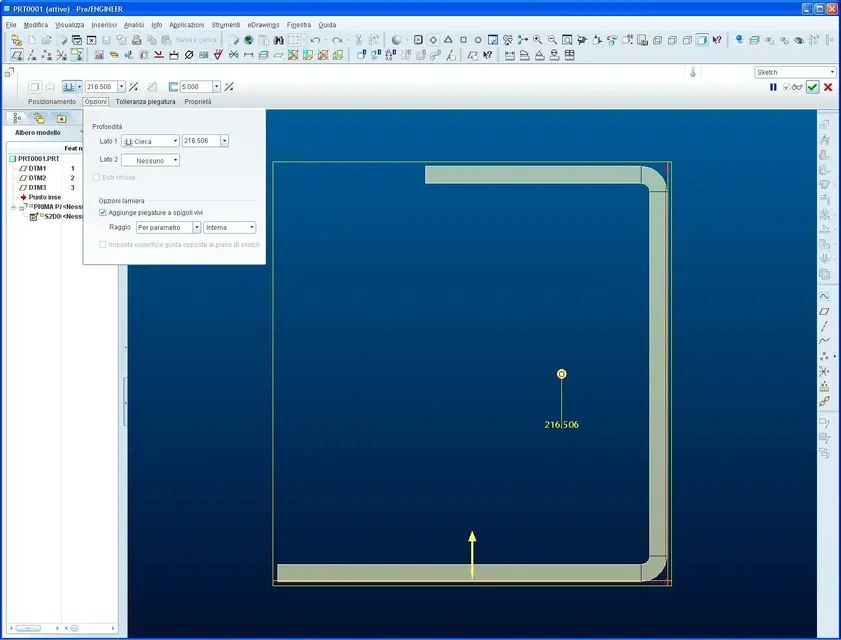This screenshot has width=841, height=640.
Task: Click the undo arrow icon
Action: click(x=315, y=40)
